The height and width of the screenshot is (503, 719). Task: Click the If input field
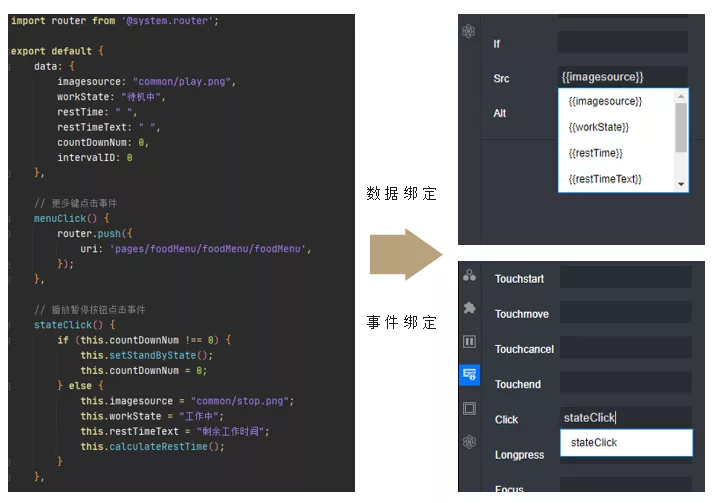tap(623, 42)
